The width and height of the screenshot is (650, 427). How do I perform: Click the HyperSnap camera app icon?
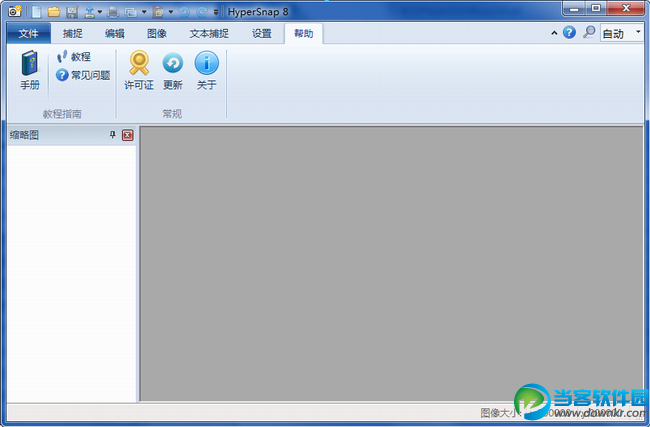(15, 11)
